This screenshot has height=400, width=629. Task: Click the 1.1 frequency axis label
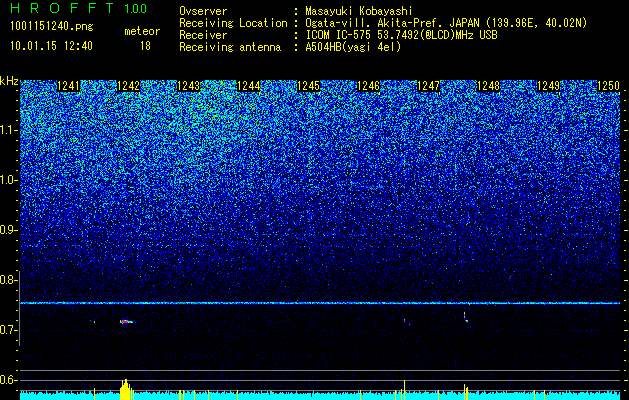point(9,130)
